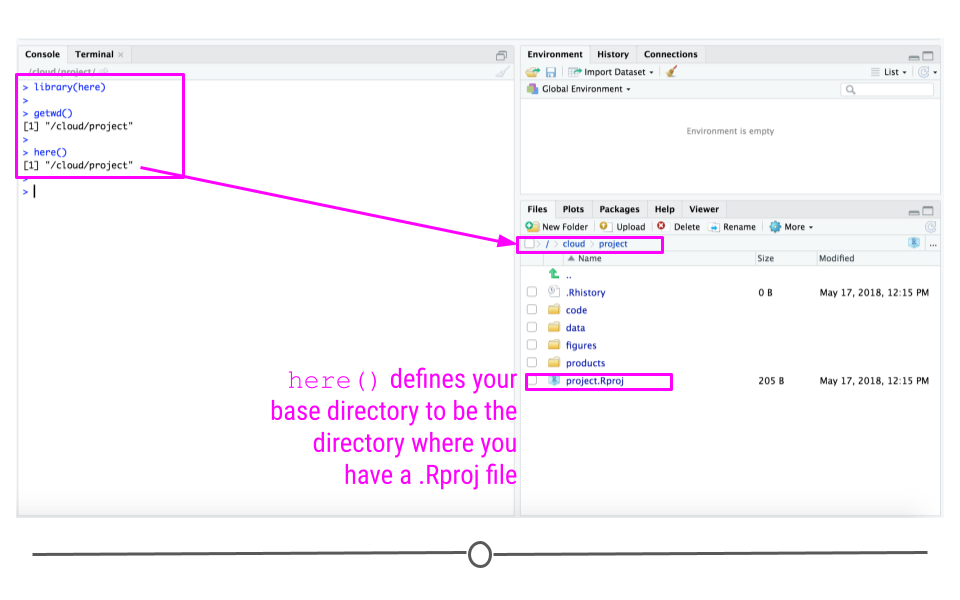Minimize the Environment pane
This screenshot has height=600, width=960.
[x=913, y=57]
